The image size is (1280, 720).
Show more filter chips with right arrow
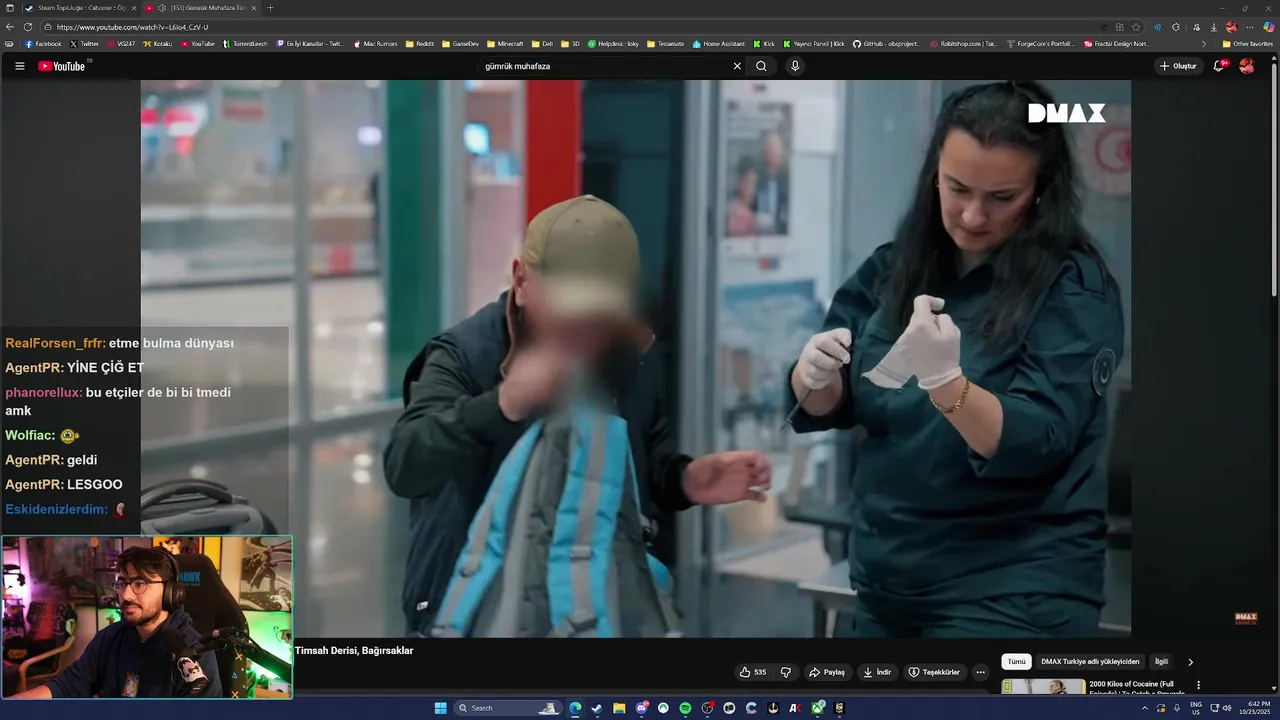[1190, 662]
